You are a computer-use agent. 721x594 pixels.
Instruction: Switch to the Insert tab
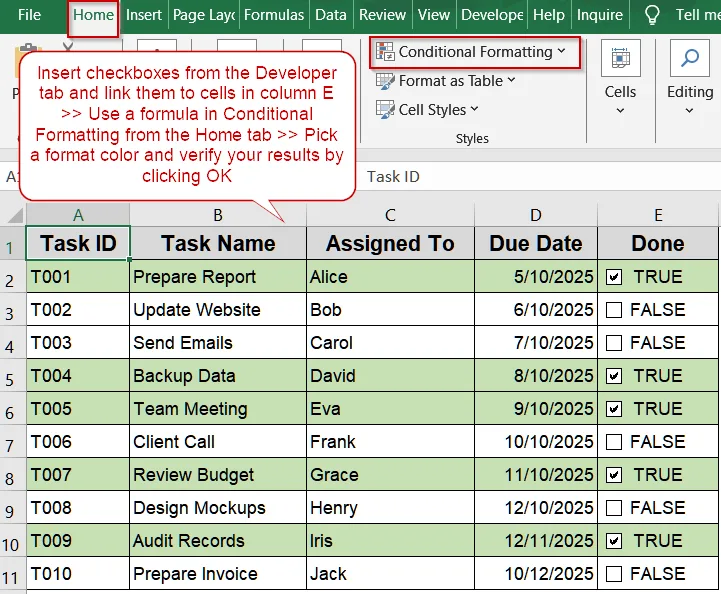144,15
